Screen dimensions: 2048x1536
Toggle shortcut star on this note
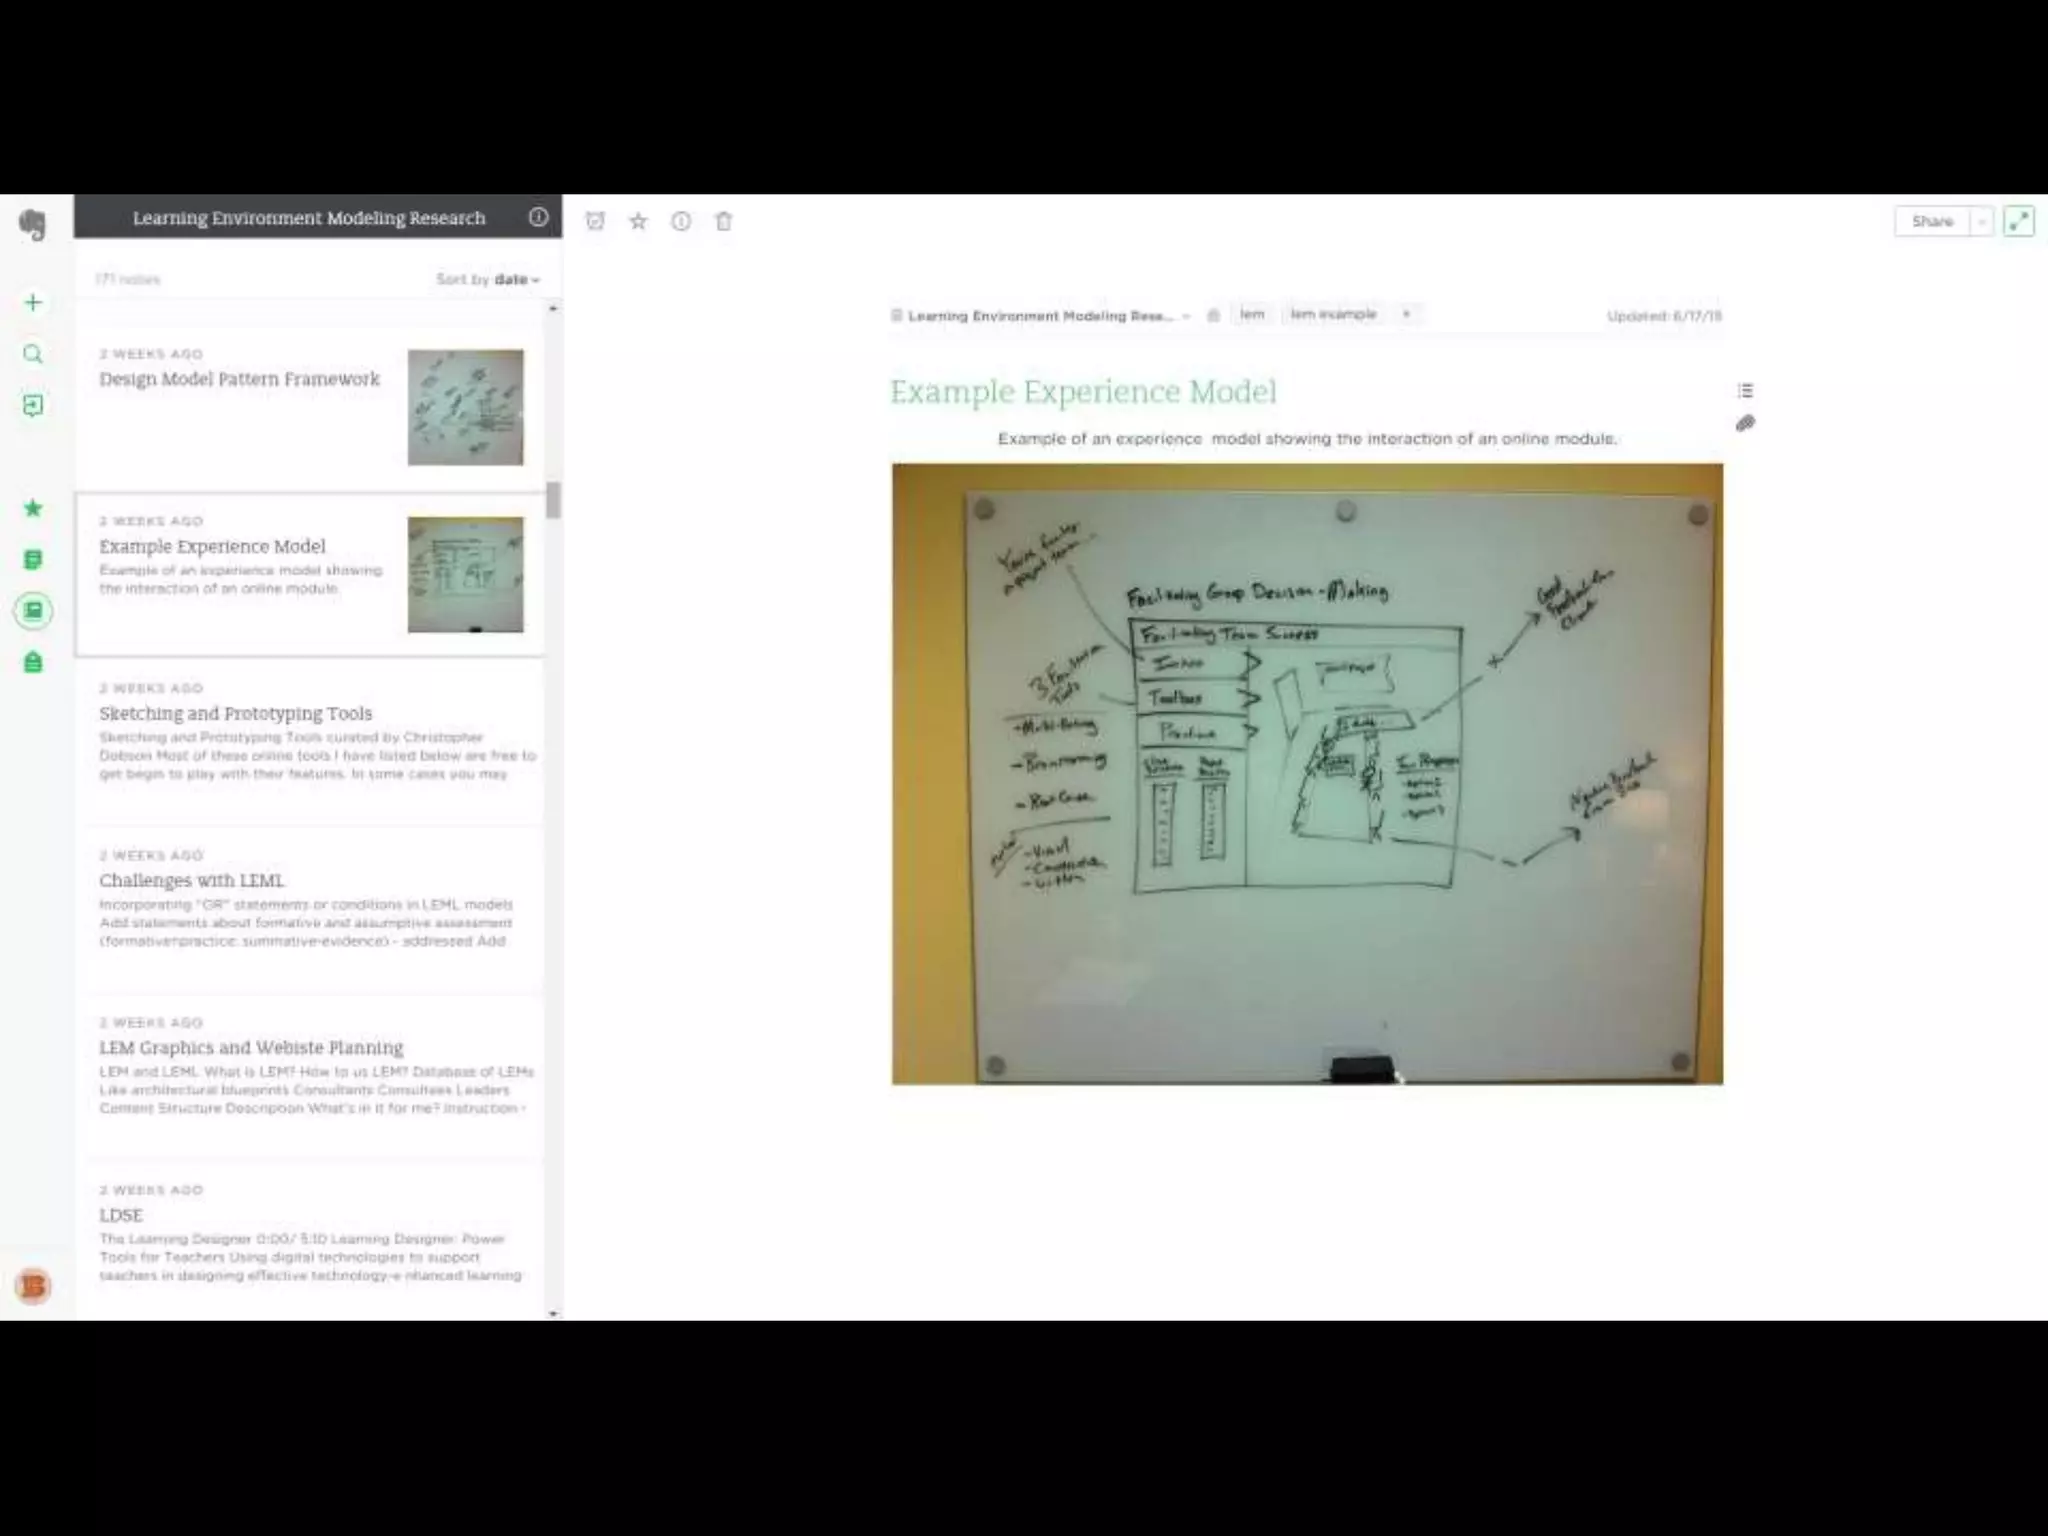pos(638,221)
